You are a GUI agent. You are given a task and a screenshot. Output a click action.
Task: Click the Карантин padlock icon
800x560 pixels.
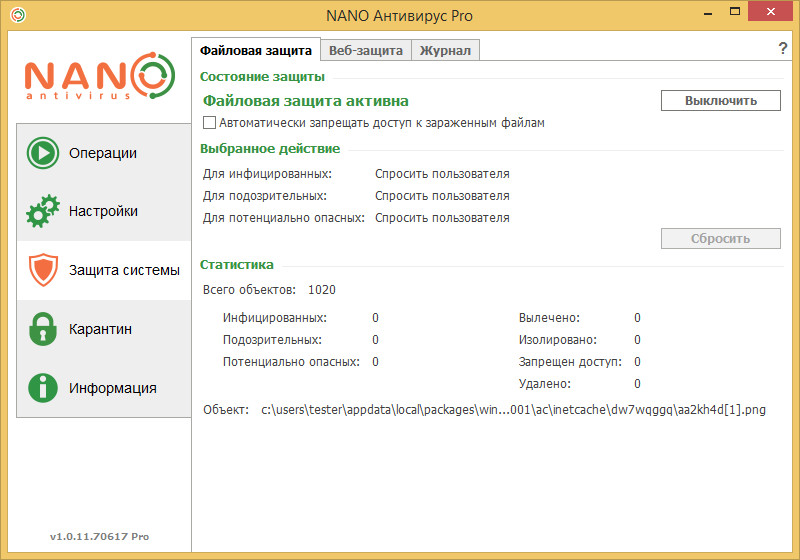click(43, 329)
